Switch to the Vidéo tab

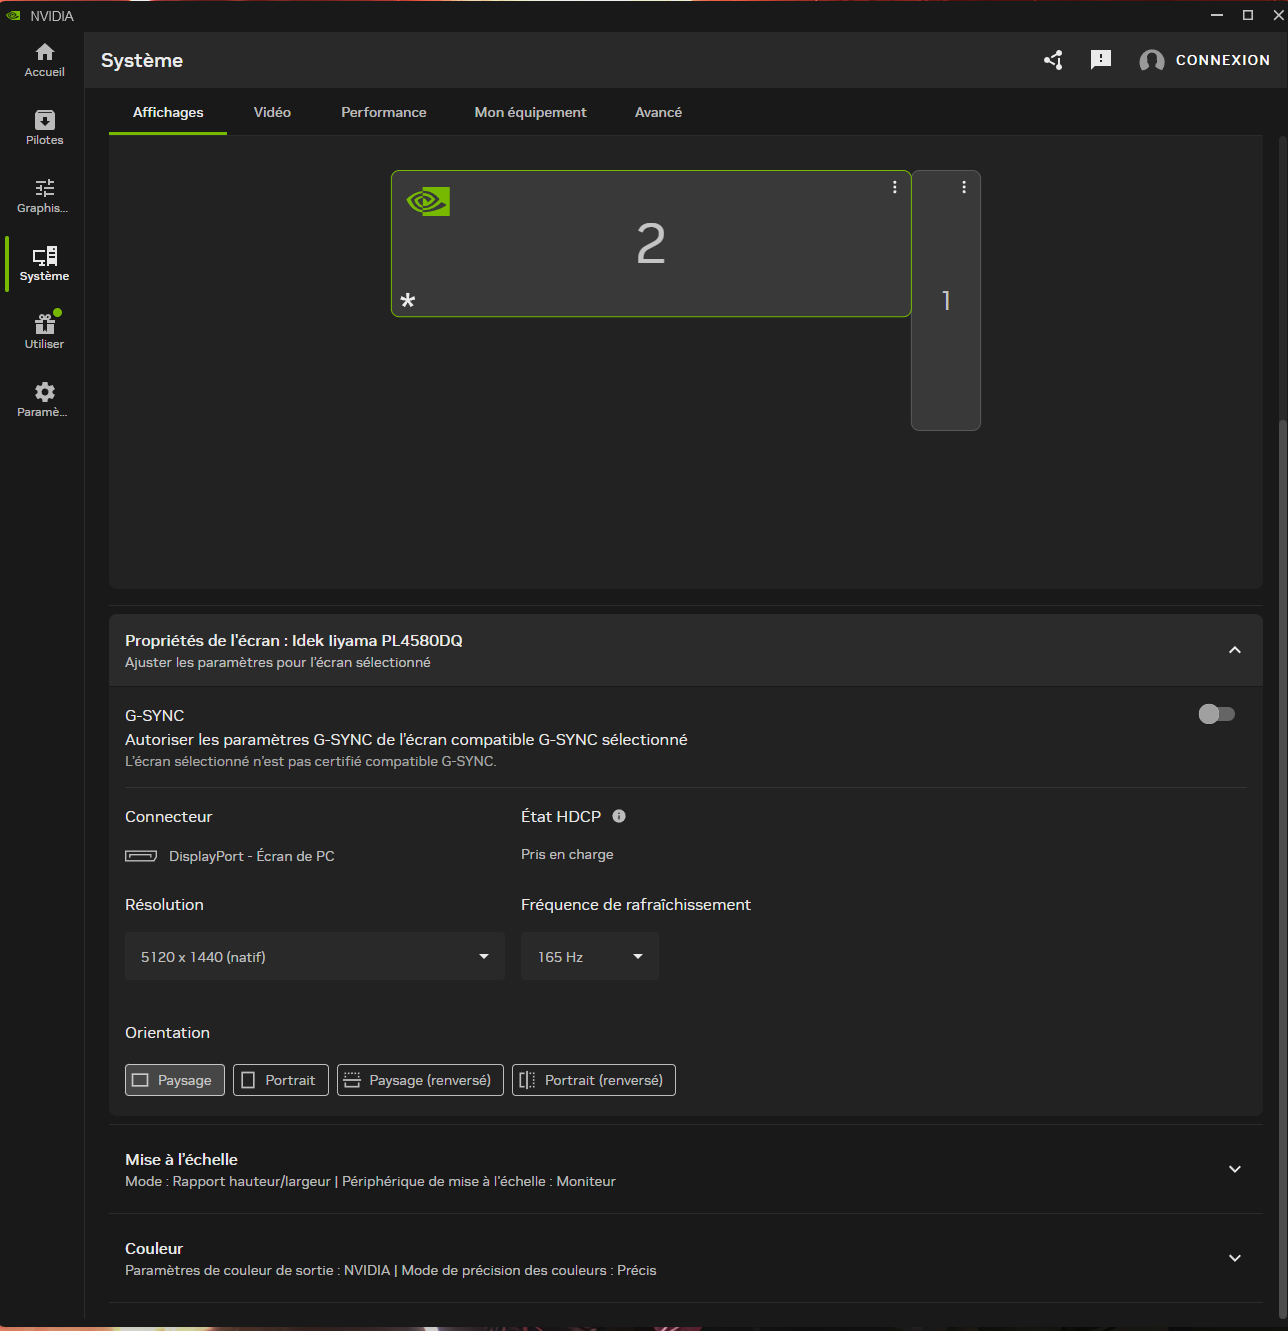click(x=272, y=112)
